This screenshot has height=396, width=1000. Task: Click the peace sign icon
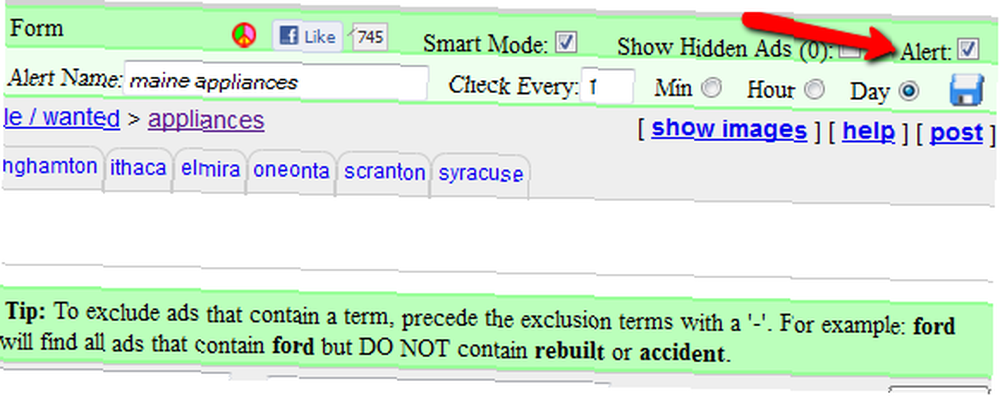point(244,35)
